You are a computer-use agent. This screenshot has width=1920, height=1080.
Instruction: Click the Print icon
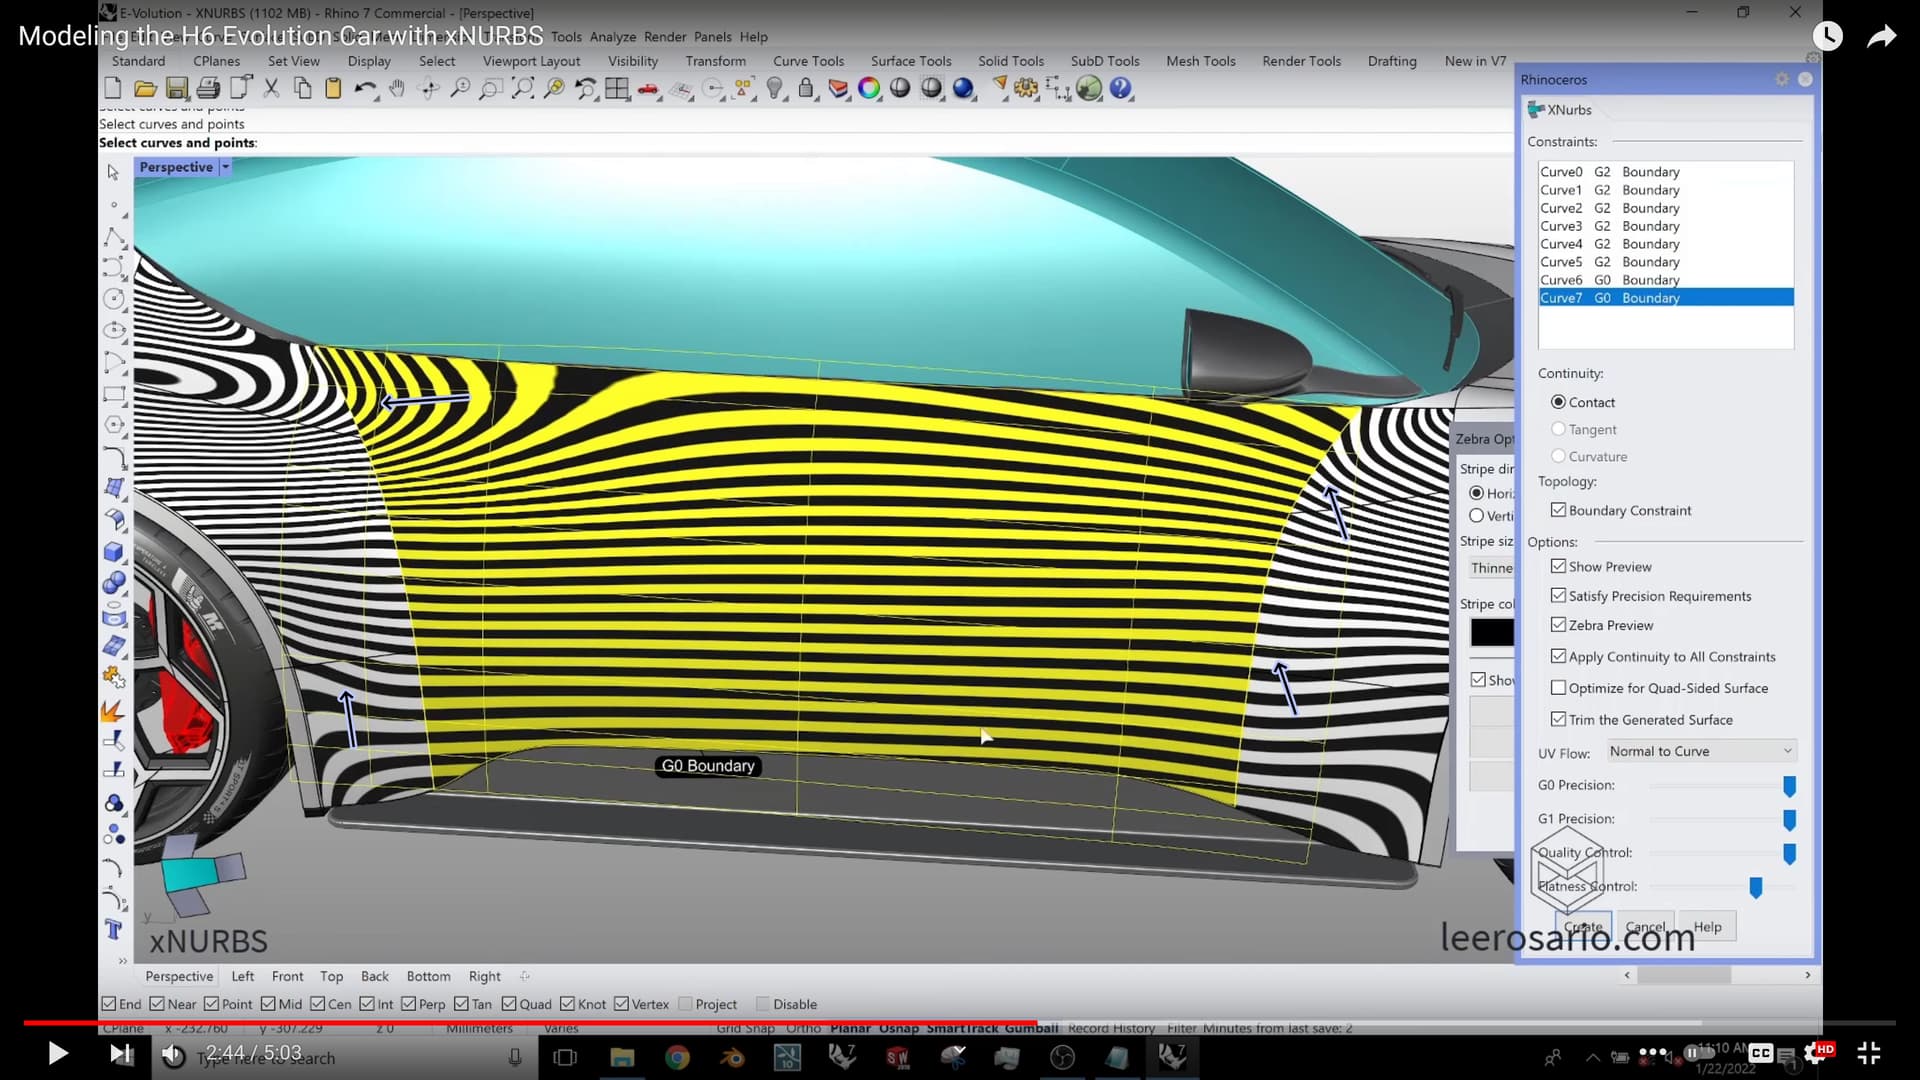(208, 89)
